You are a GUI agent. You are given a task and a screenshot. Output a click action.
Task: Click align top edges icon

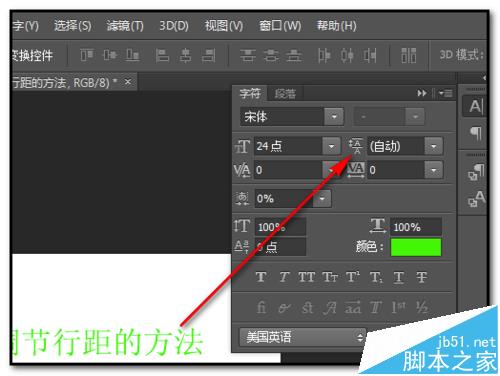coord(87,55)
